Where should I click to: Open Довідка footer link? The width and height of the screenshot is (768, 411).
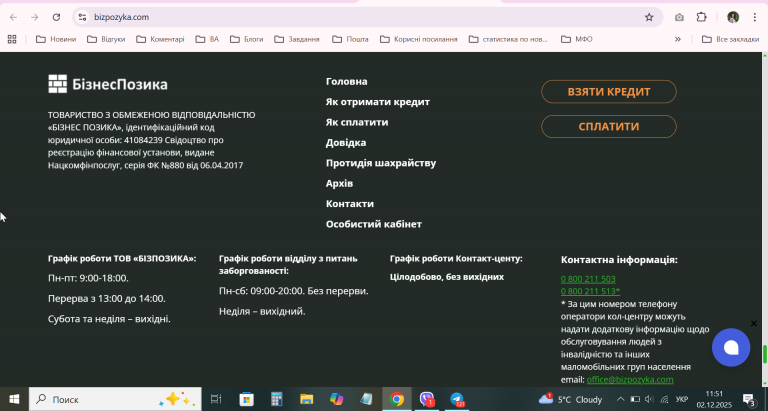346,143
